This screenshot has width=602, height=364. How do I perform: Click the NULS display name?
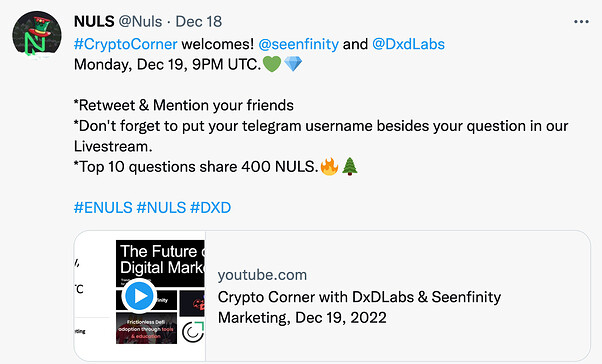pos(94,22)
